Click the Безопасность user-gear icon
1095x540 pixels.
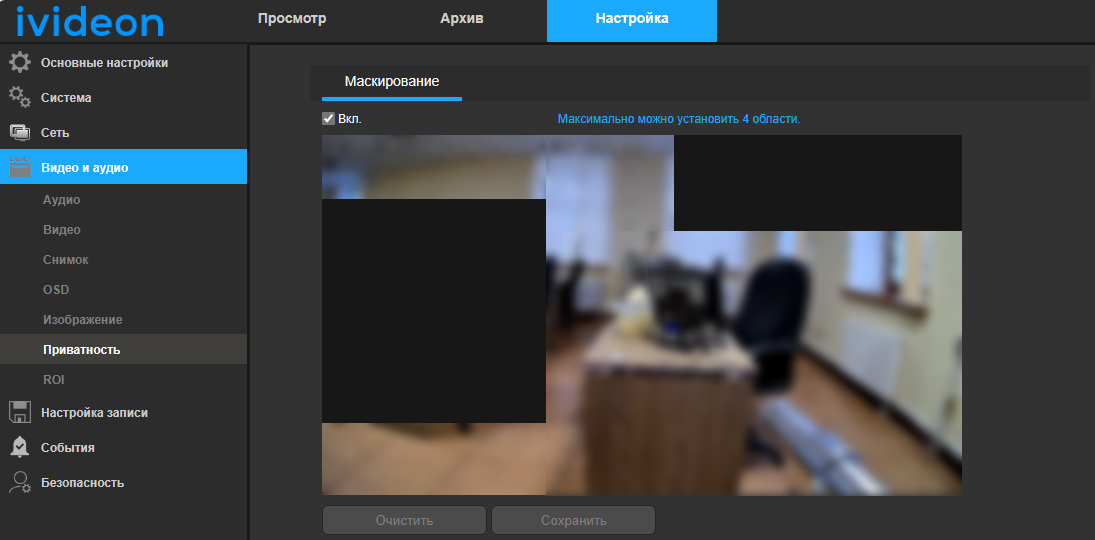pos(20,482)
